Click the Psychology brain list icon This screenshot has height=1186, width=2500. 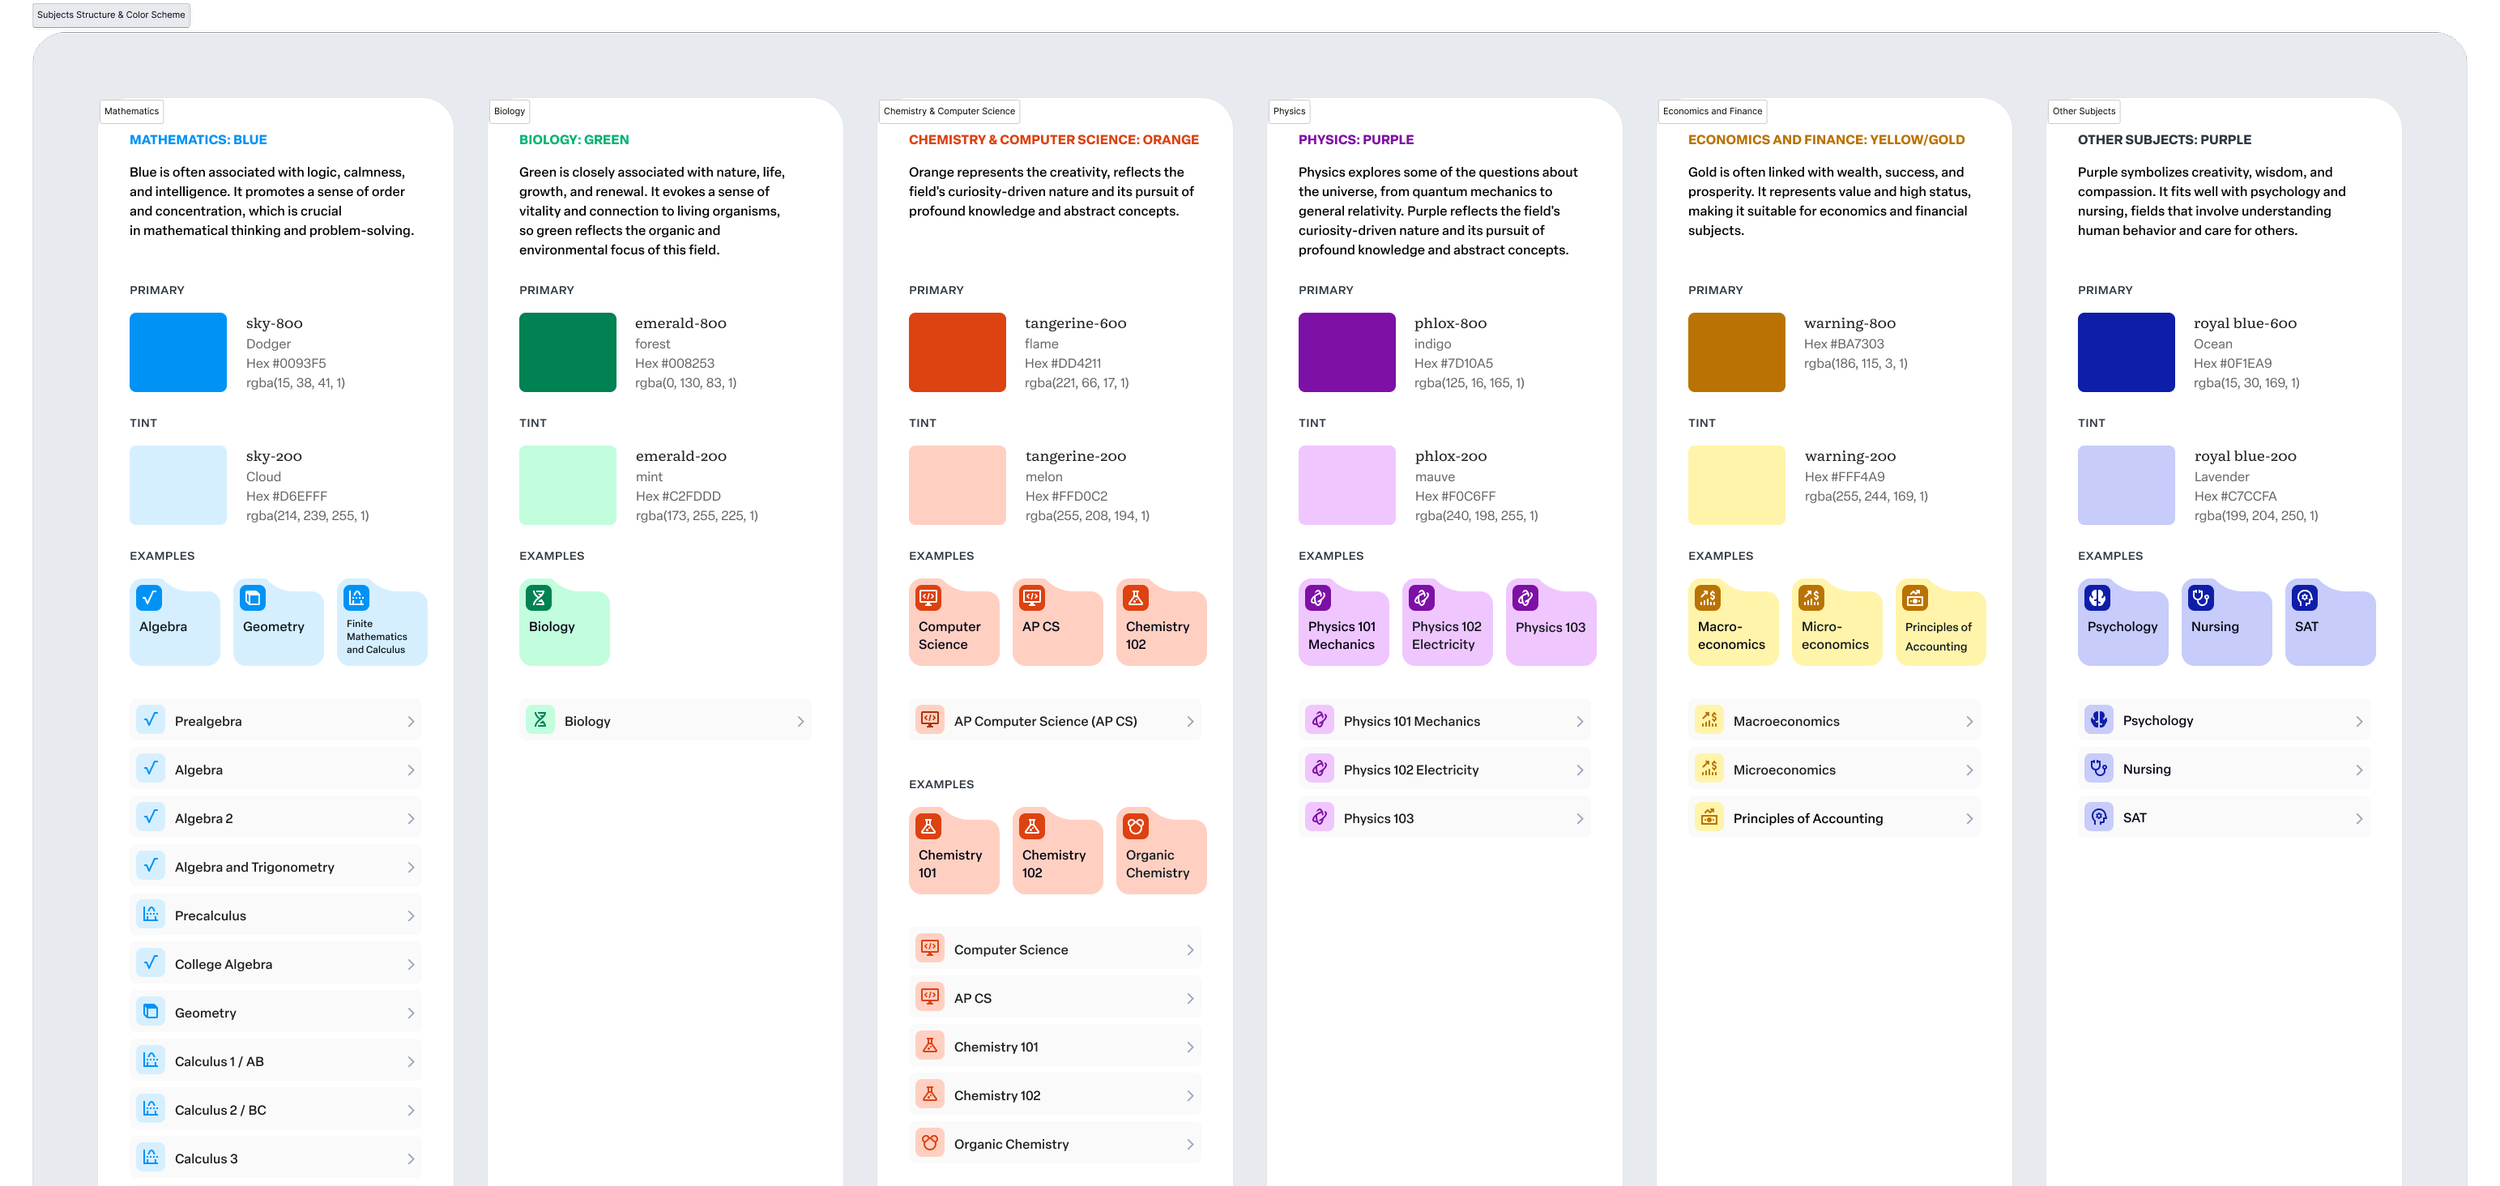coord(2099,719)
